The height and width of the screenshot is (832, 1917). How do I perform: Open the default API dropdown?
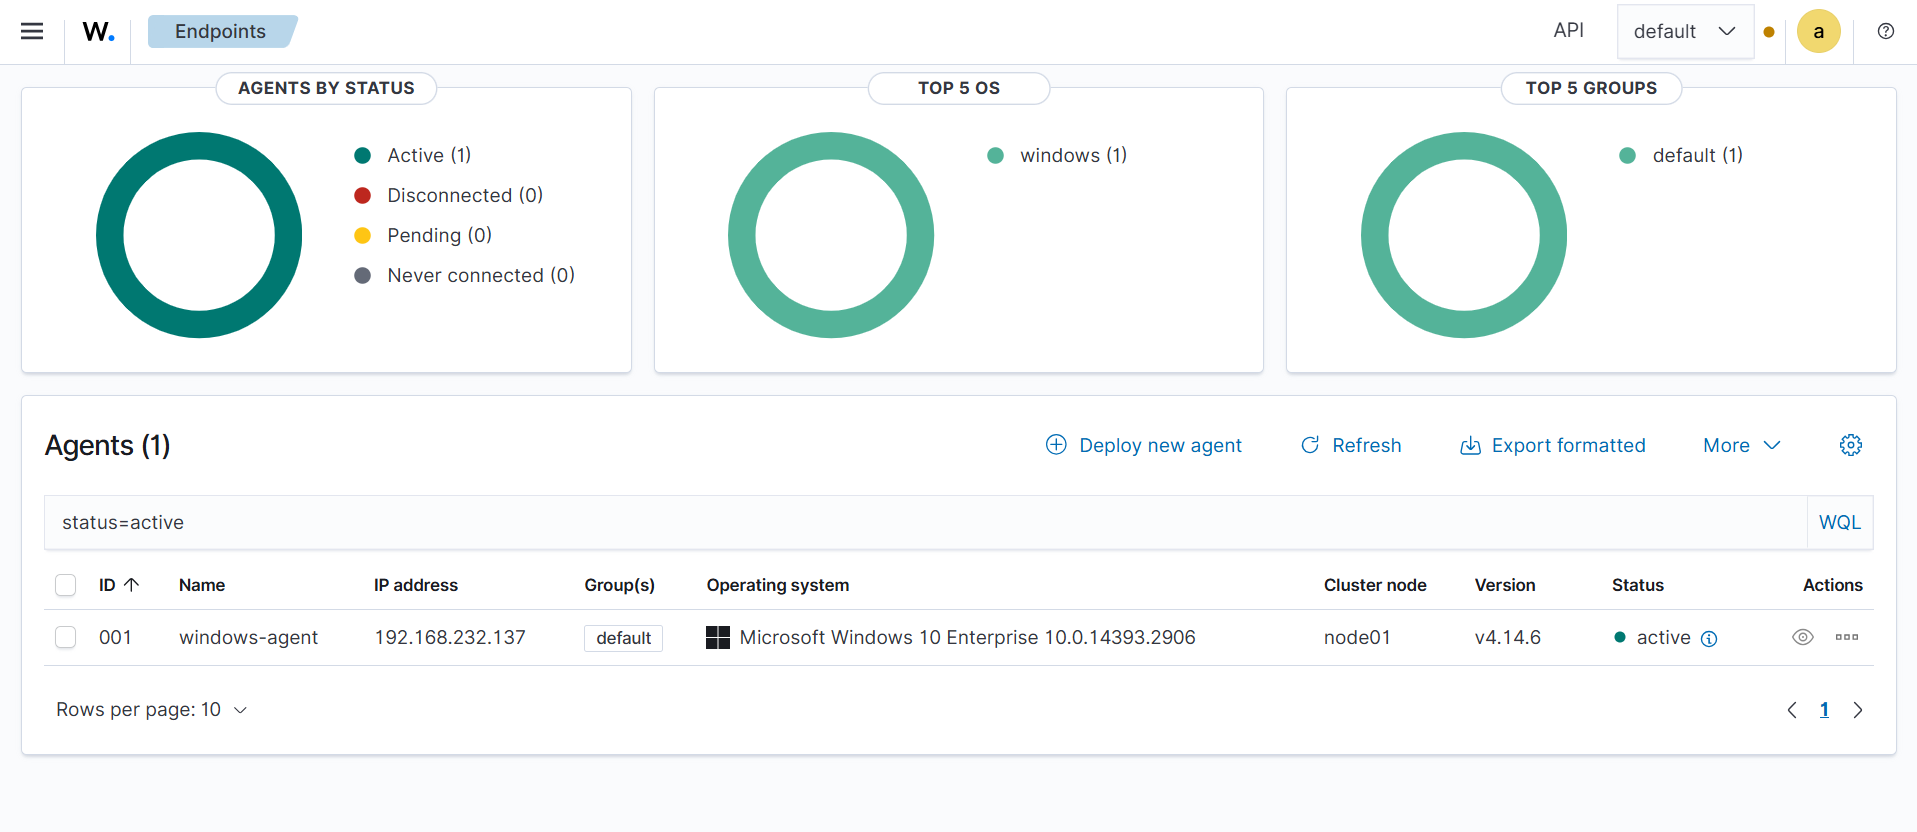(1685, 31)
